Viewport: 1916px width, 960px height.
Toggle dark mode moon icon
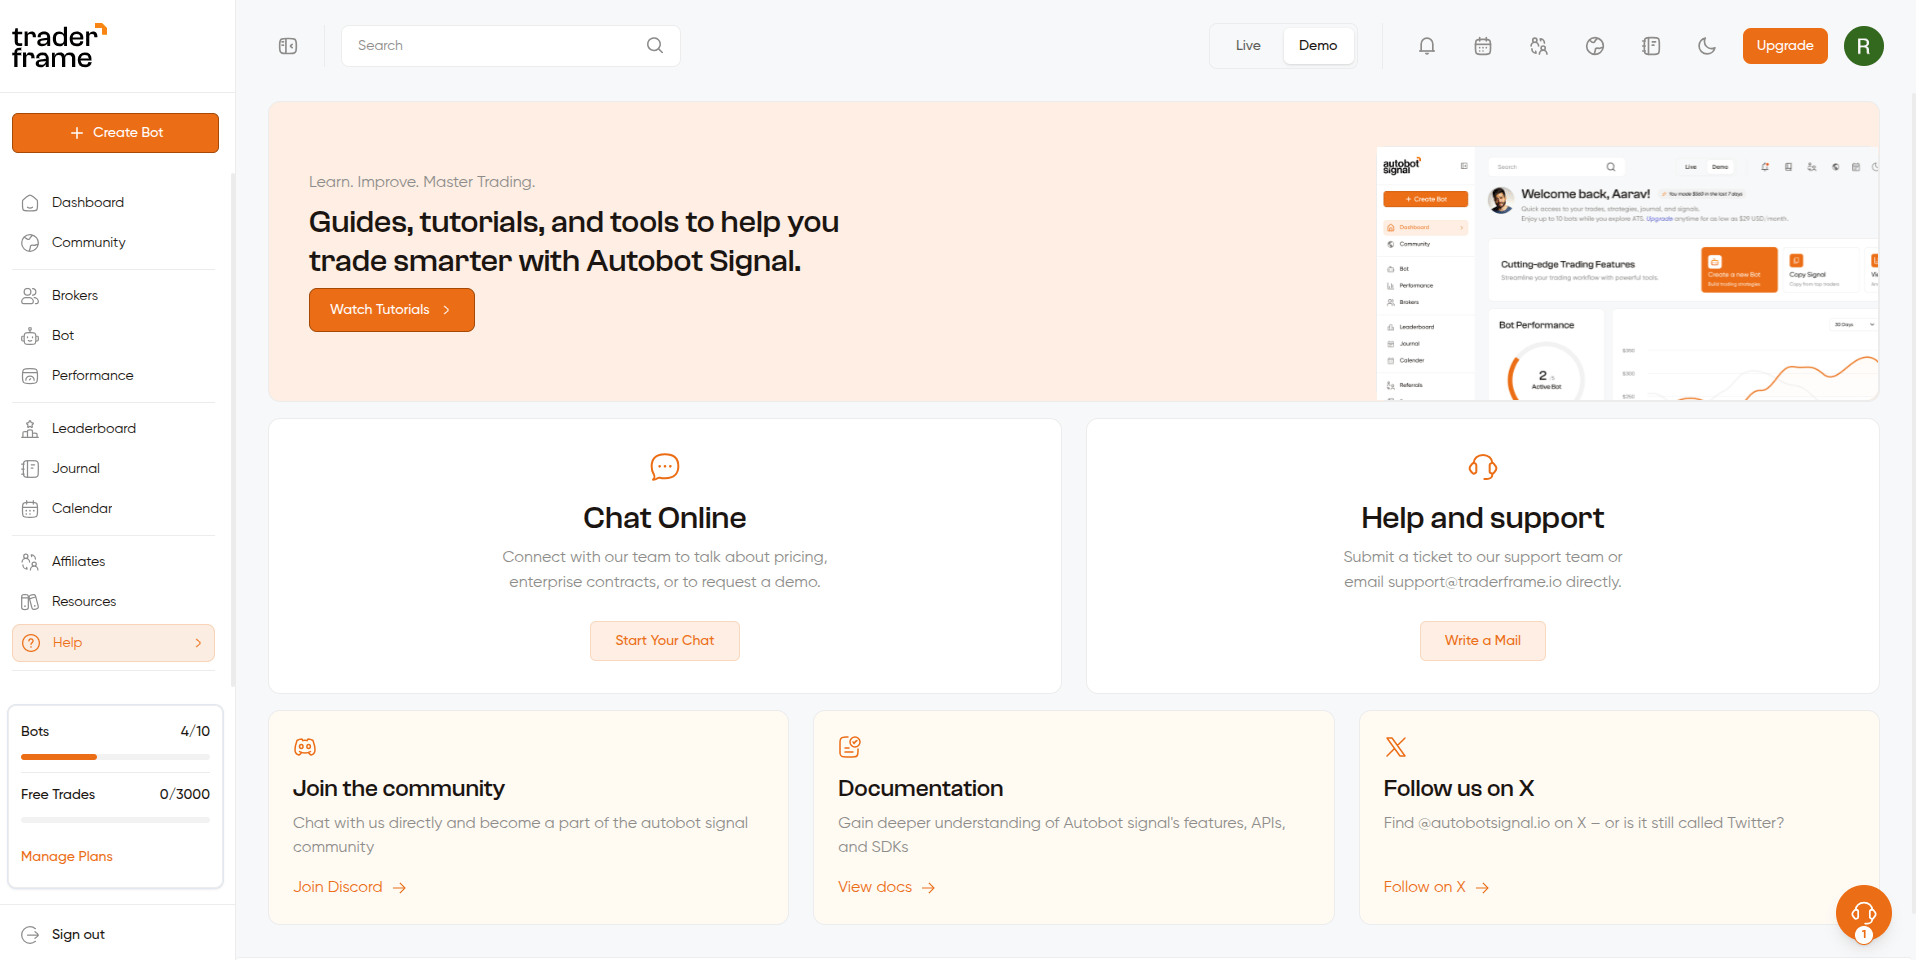[x=1707, y=46]
